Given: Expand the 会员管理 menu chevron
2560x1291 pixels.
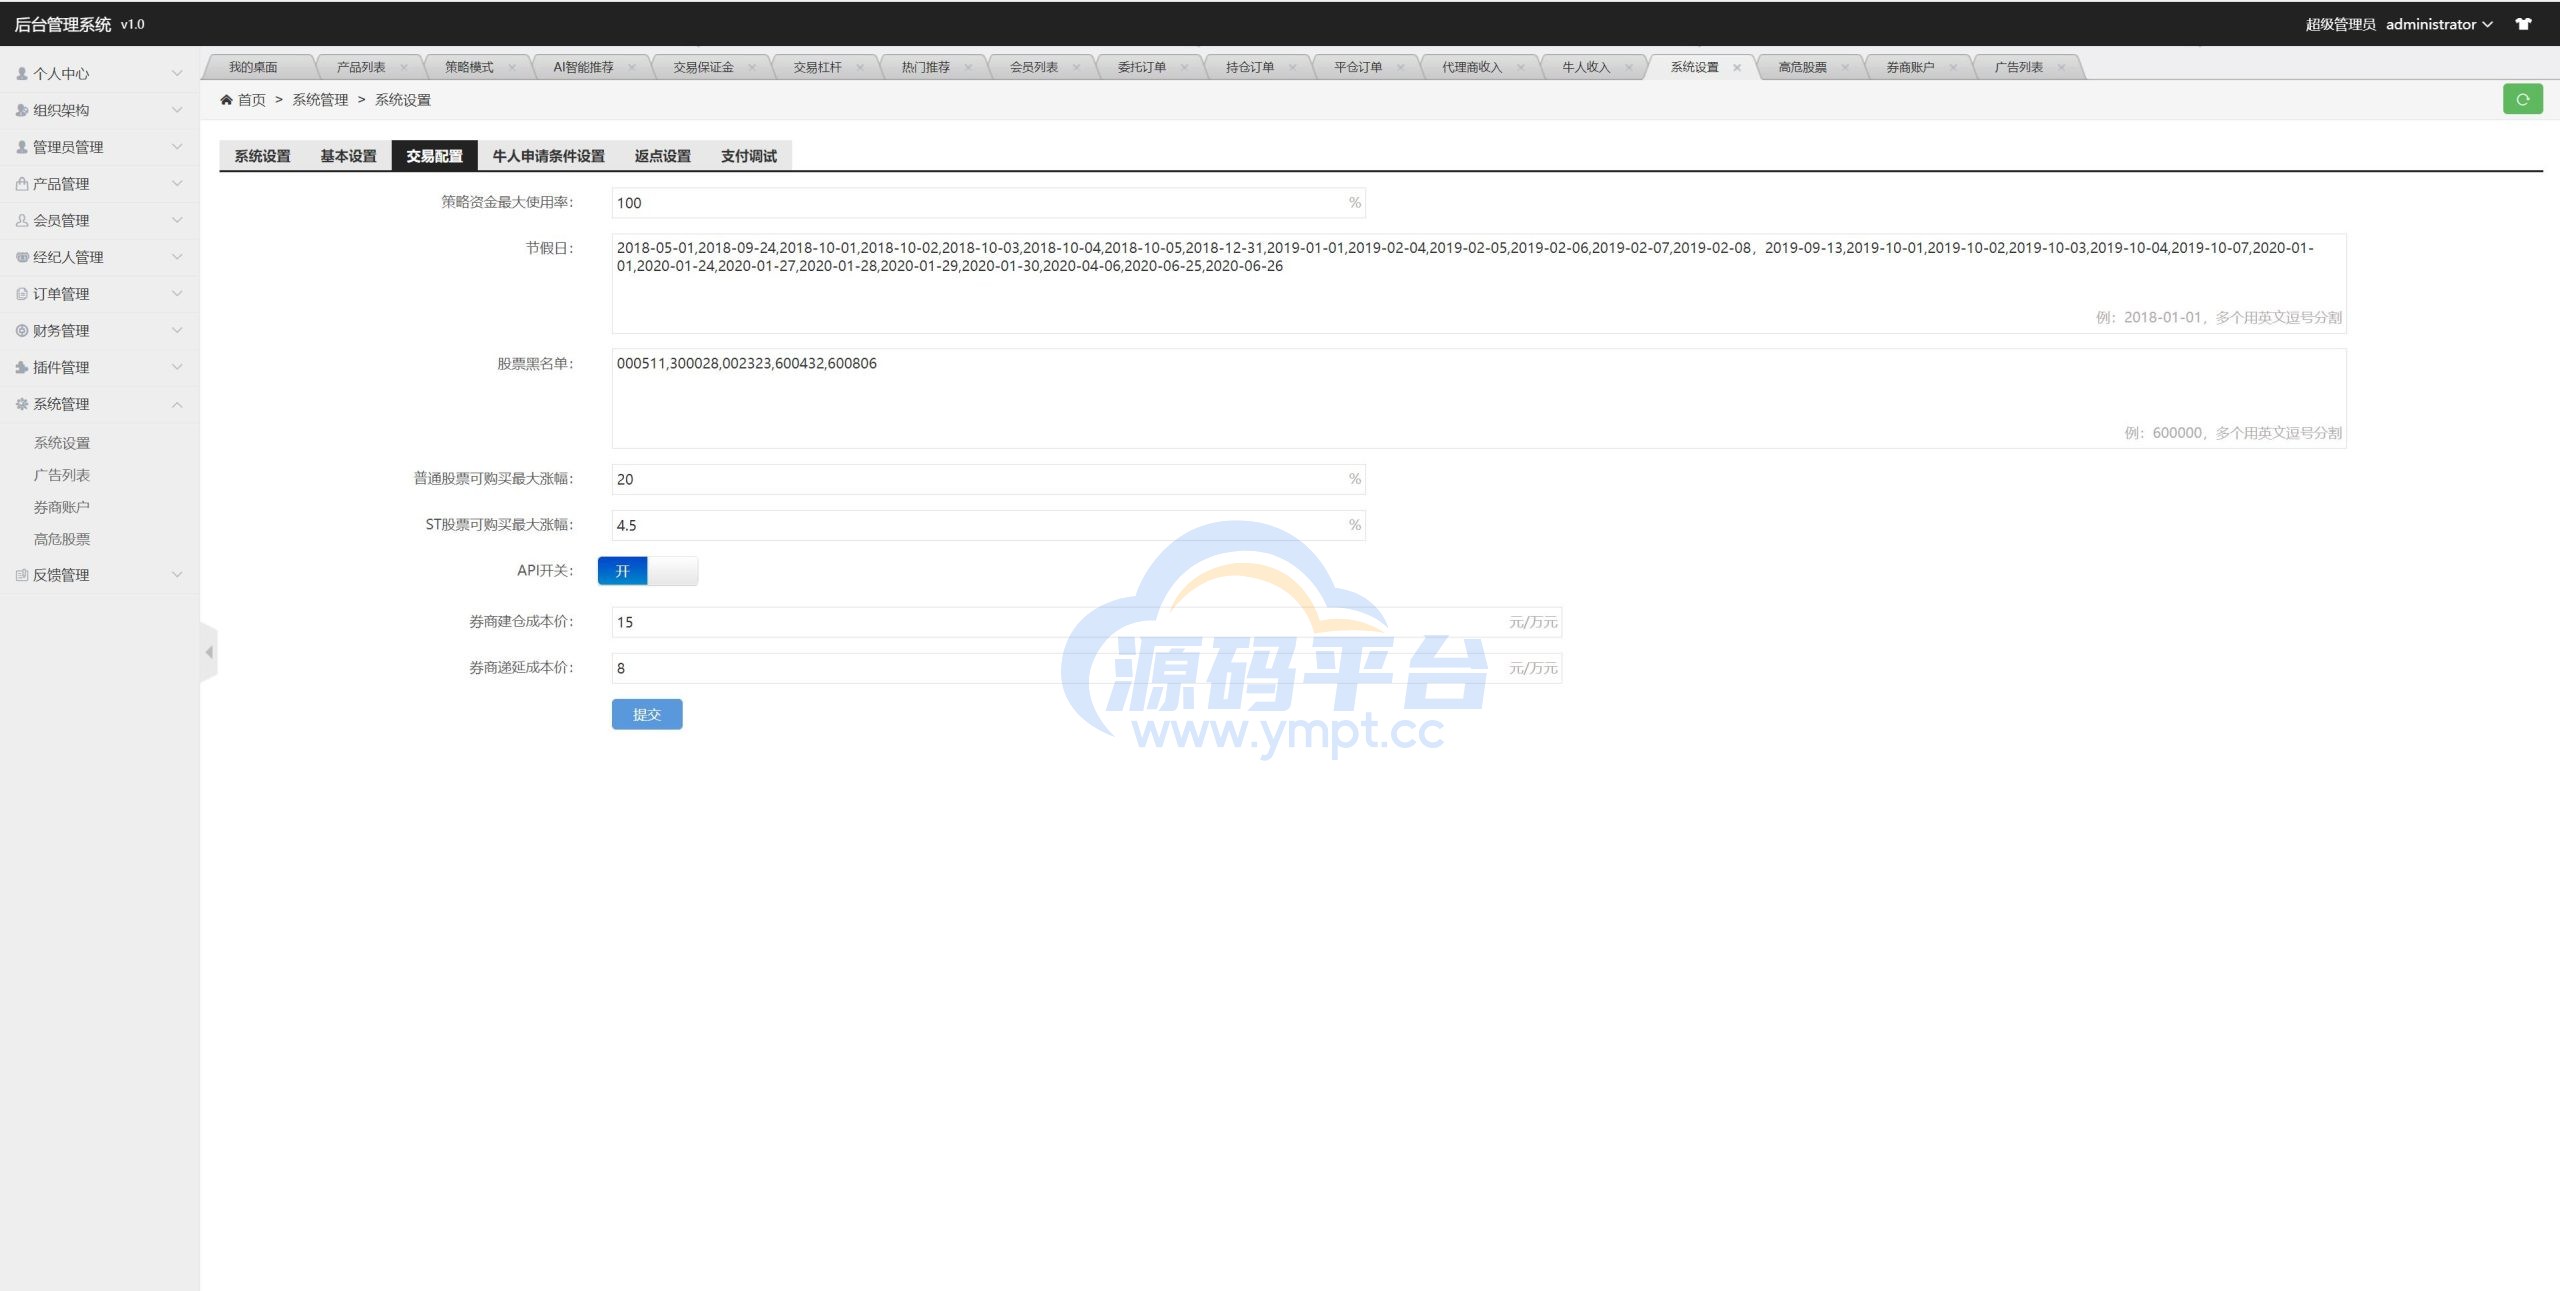Looking at the screenshot, I should click(177, 220).
